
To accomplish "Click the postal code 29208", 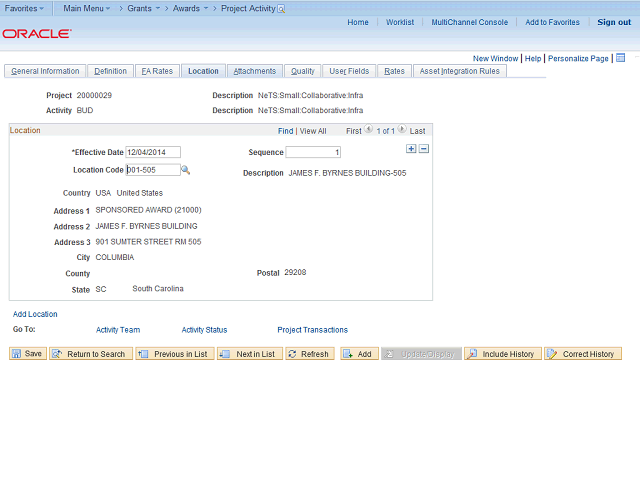I will pos(295,272).
